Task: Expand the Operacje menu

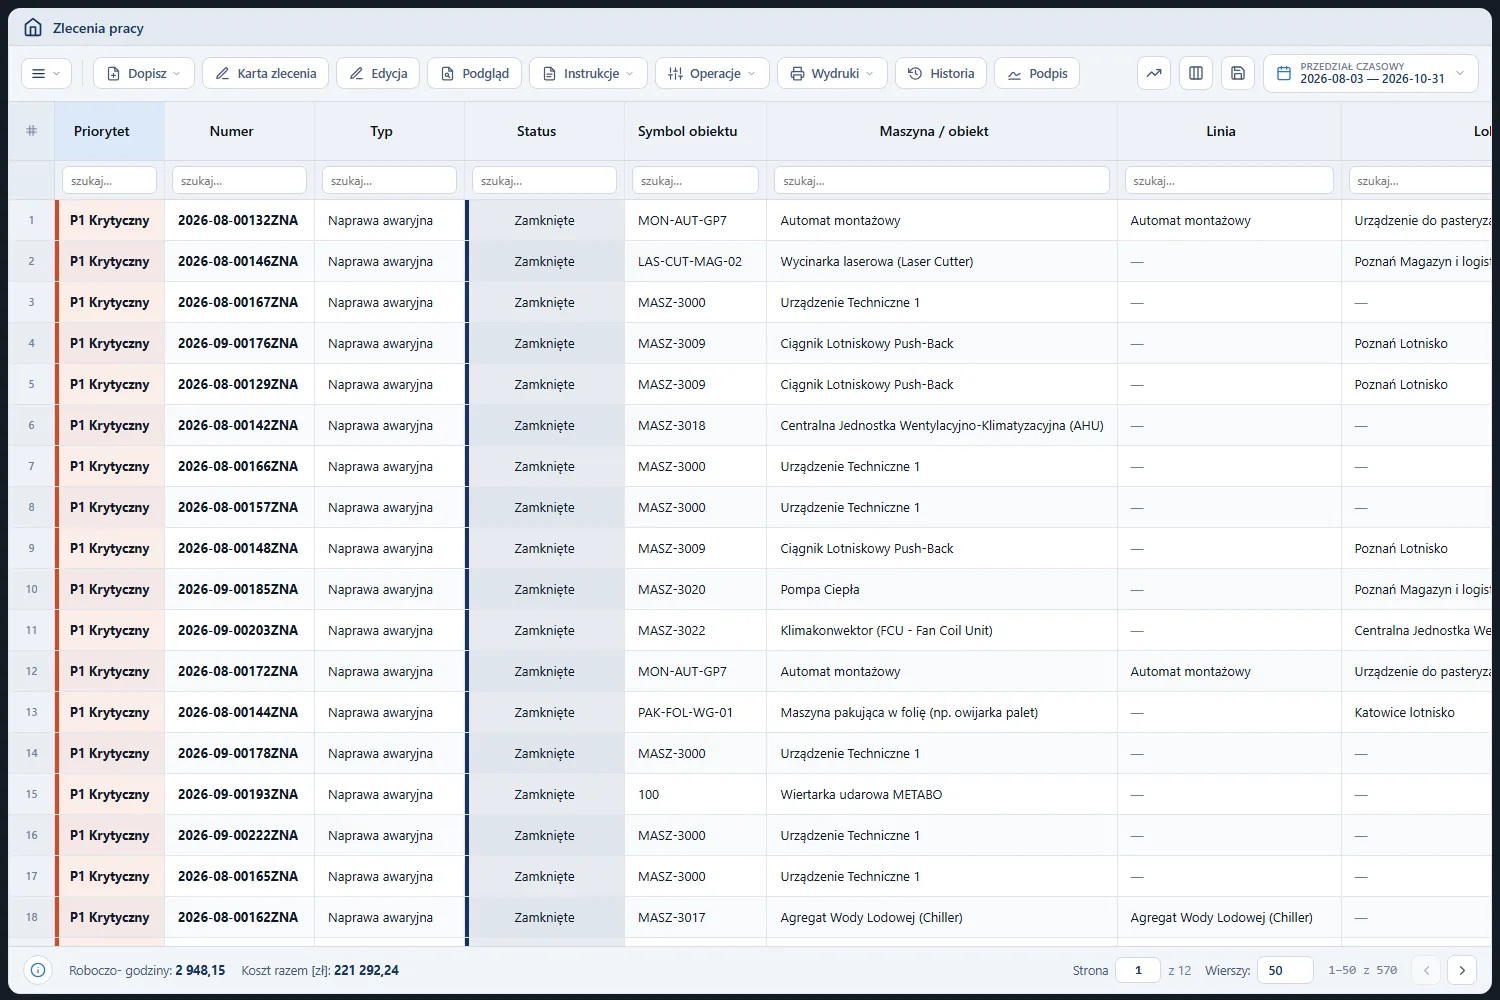Action: (712, 73)
